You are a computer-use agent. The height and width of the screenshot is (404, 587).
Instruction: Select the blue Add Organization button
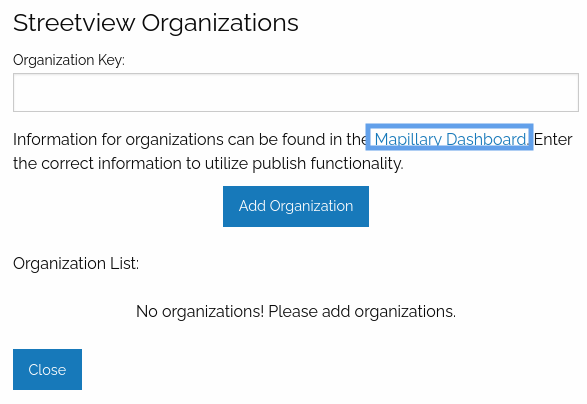coord(296,206)
